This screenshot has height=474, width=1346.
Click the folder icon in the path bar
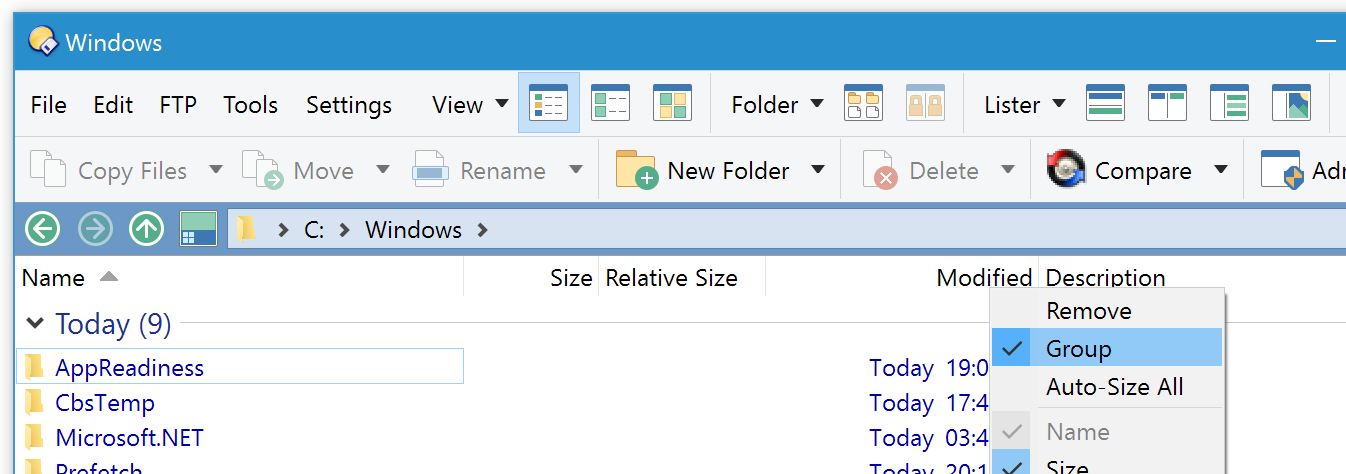[246, 229]
